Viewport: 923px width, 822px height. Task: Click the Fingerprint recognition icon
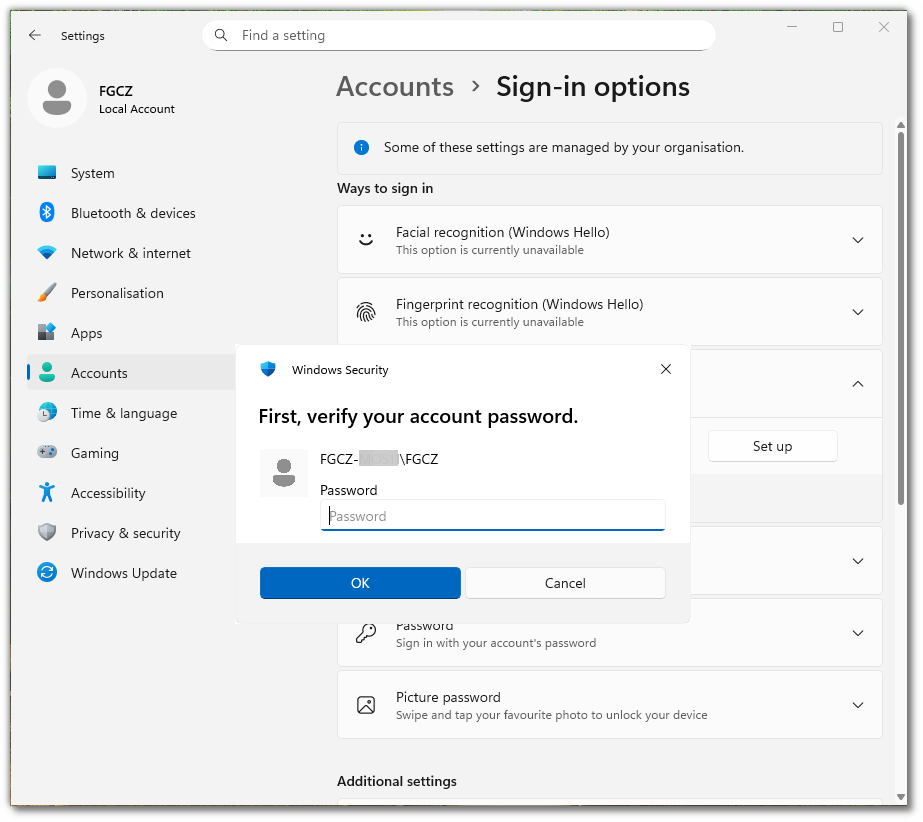pos(366,311)
